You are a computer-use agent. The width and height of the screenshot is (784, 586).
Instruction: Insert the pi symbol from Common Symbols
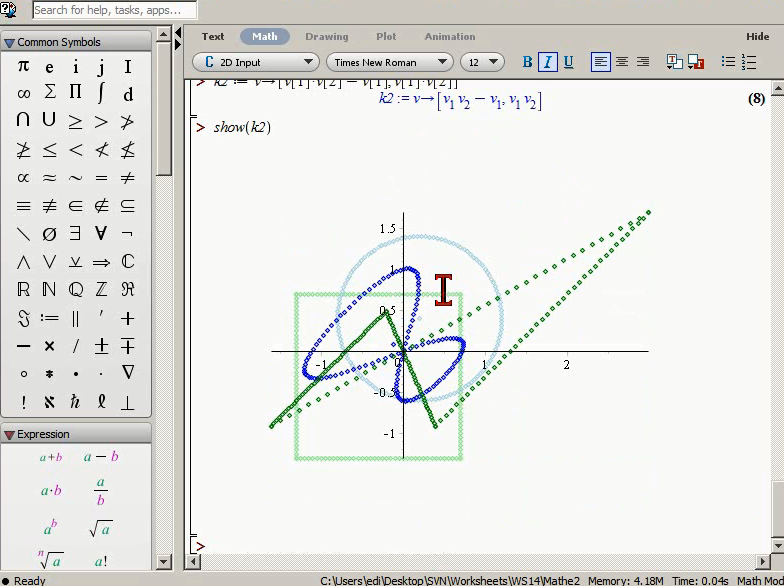pos(23,66)
